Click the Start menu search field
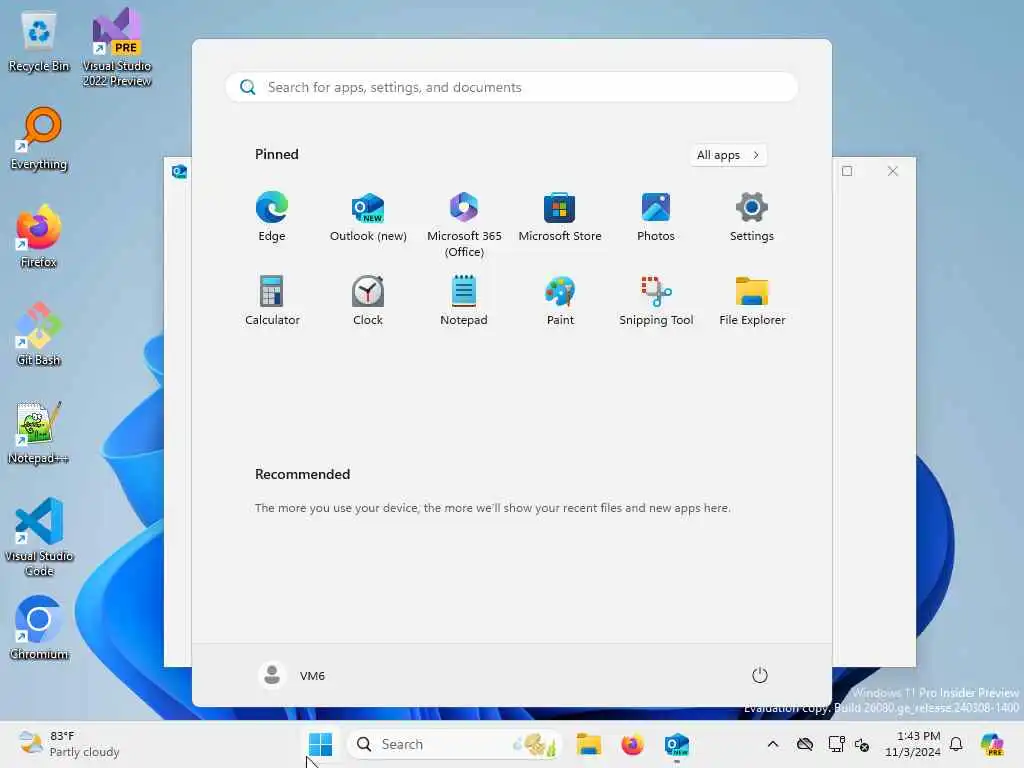Viewport: 1024px width, 768px height. coord(511,87)
